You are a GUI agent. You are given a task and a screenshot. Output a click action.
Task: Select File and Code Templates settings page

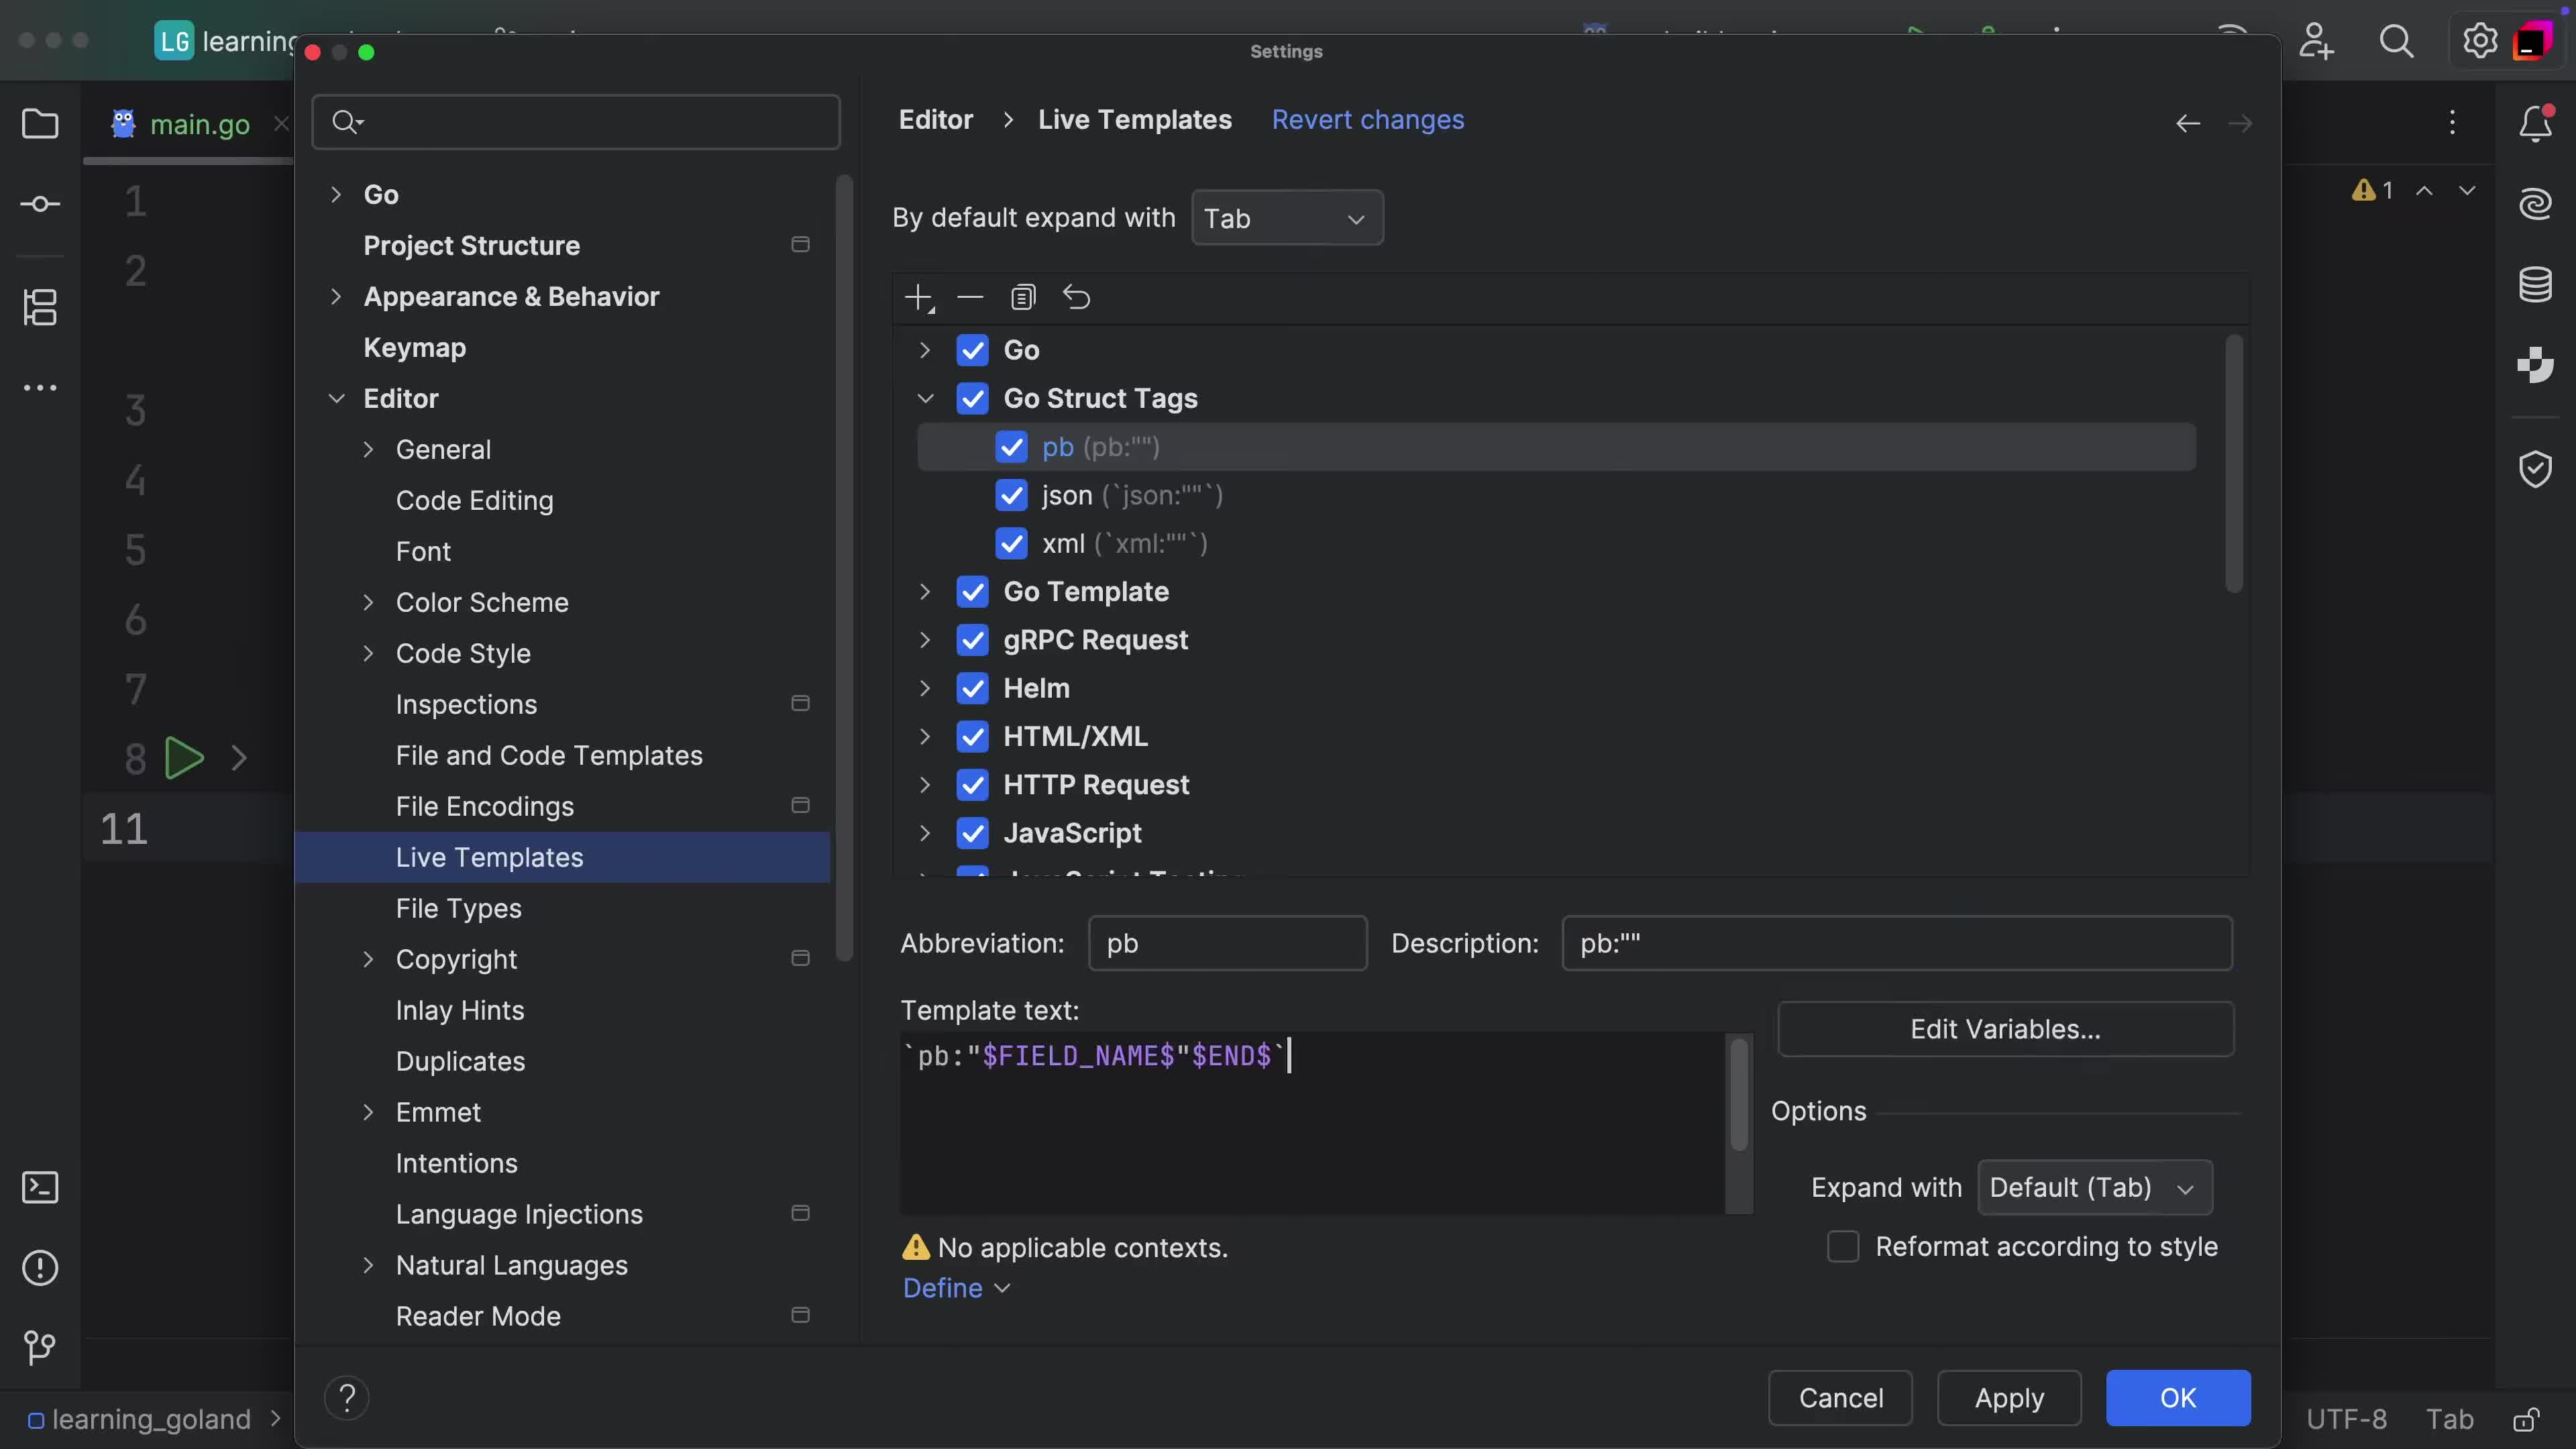[x=549, y=755]
